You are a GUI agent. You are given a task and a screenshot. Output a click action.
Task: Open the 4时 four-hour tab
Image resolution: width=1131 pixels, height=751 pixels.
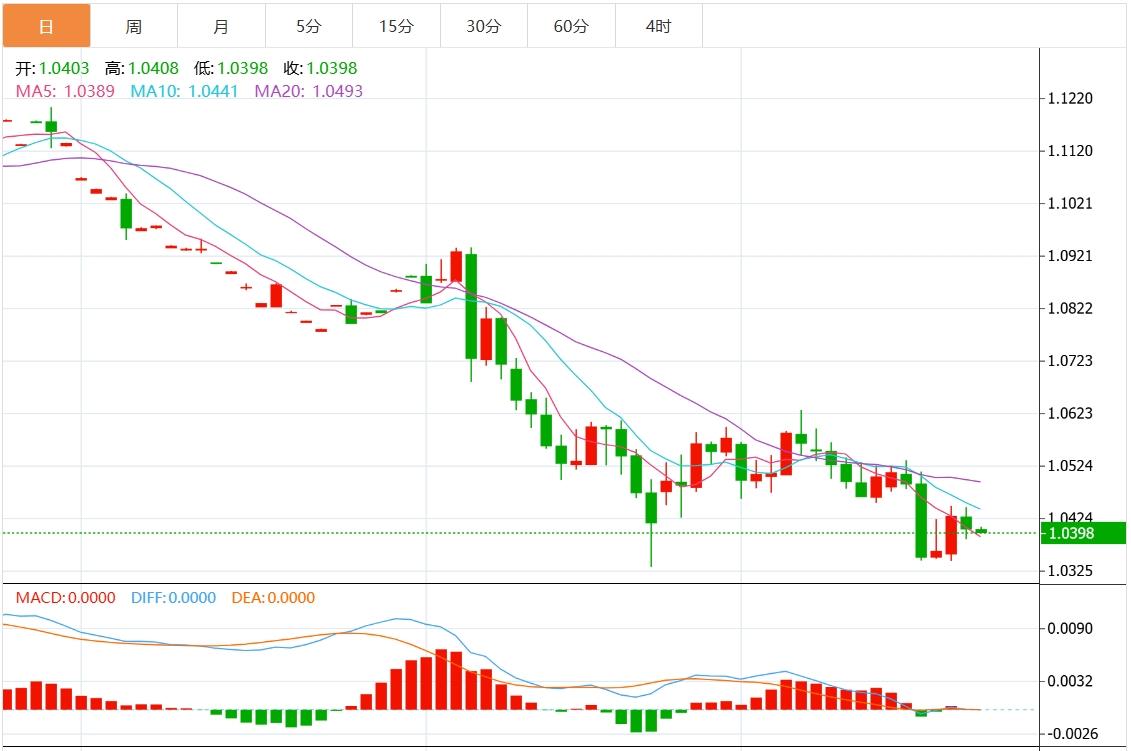tap(658, 26)
